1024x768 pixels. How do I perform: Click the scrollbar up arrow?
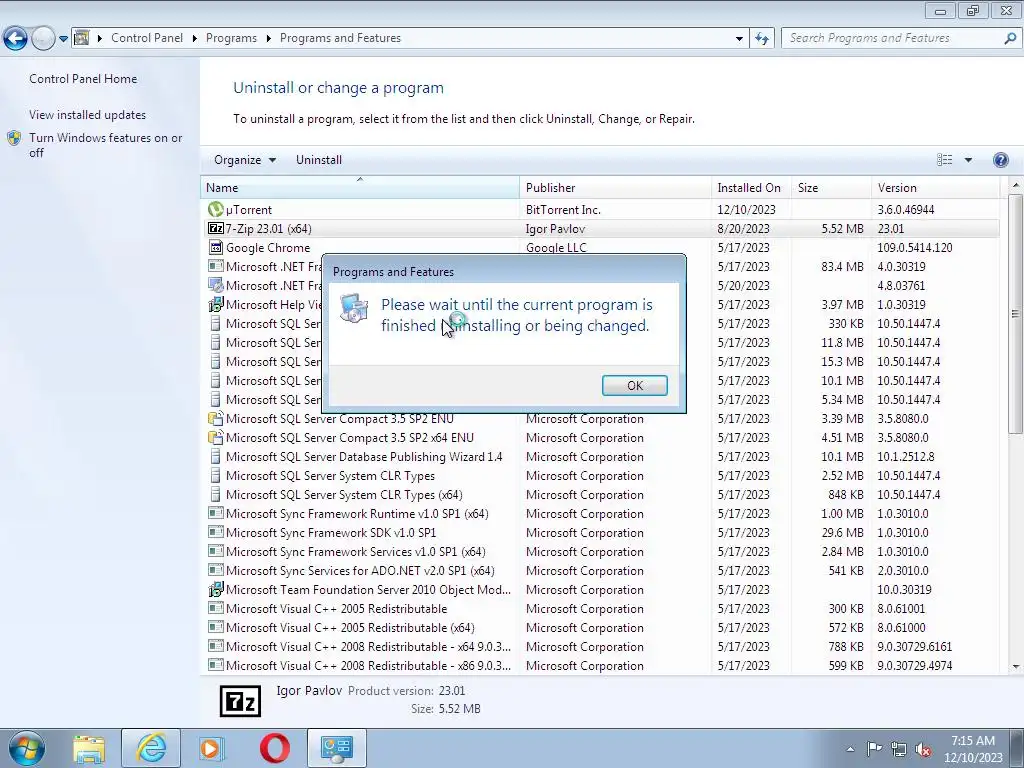[x=1015, y=186]
